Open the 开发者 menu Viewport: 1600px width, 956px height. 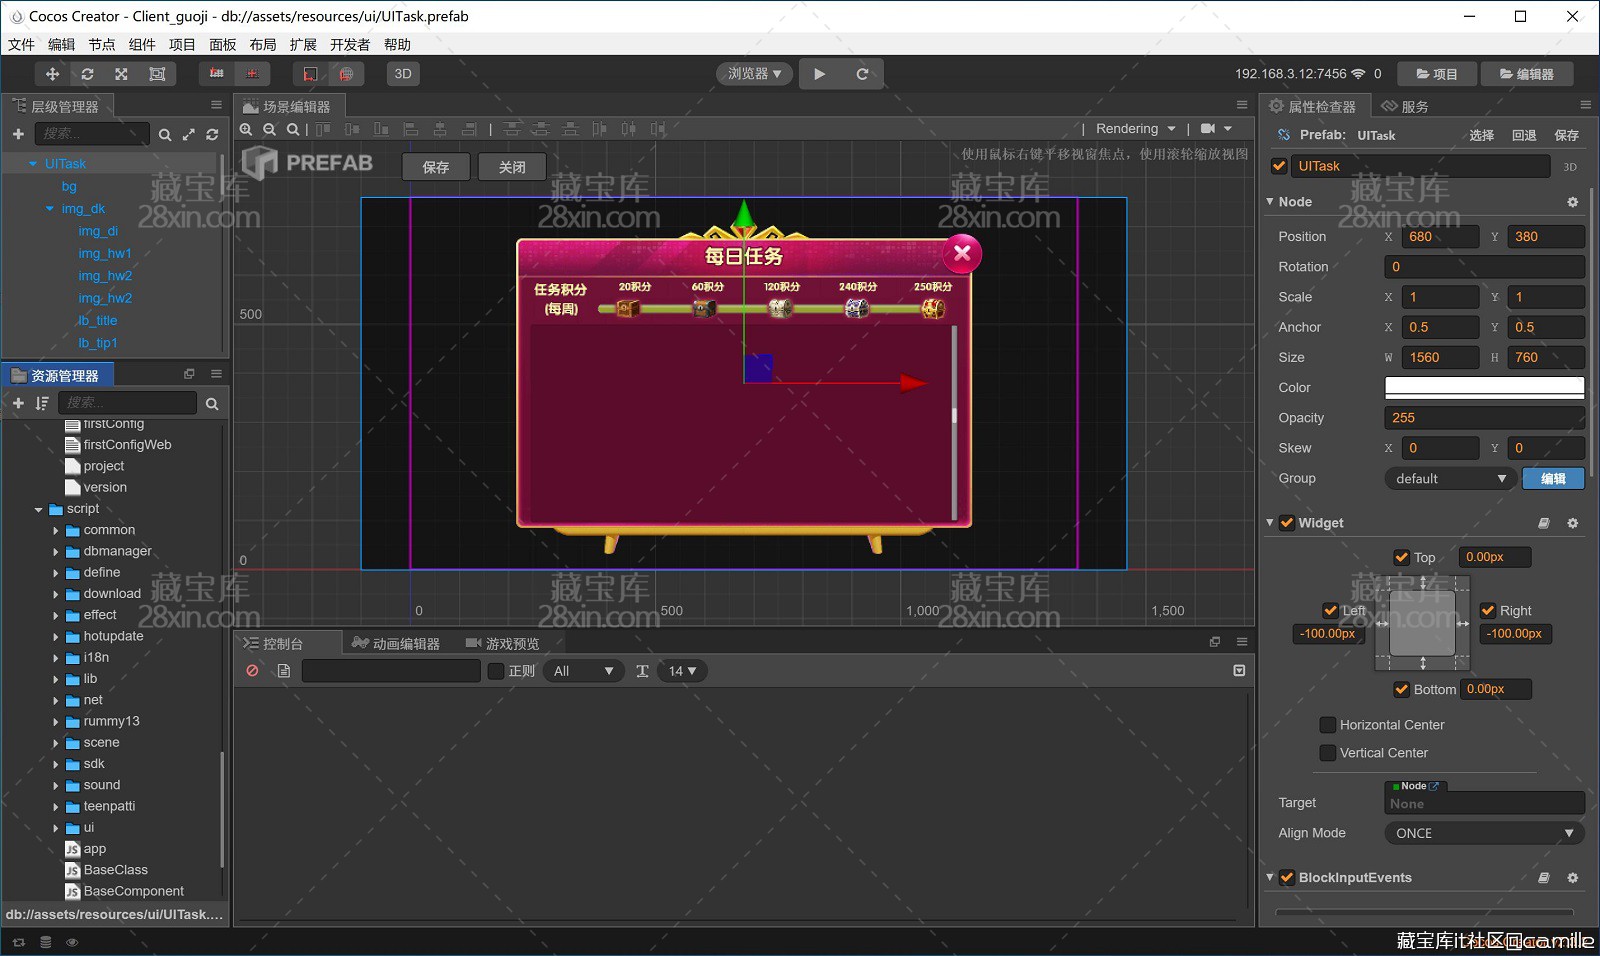click(350, 45)
